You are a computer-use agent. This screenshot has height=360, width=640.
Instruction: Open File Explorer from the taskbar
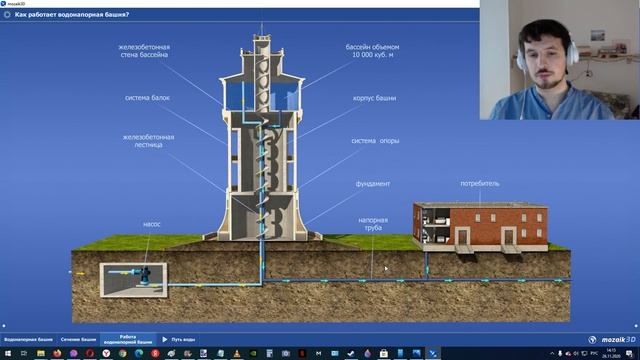tap(41, 353)
